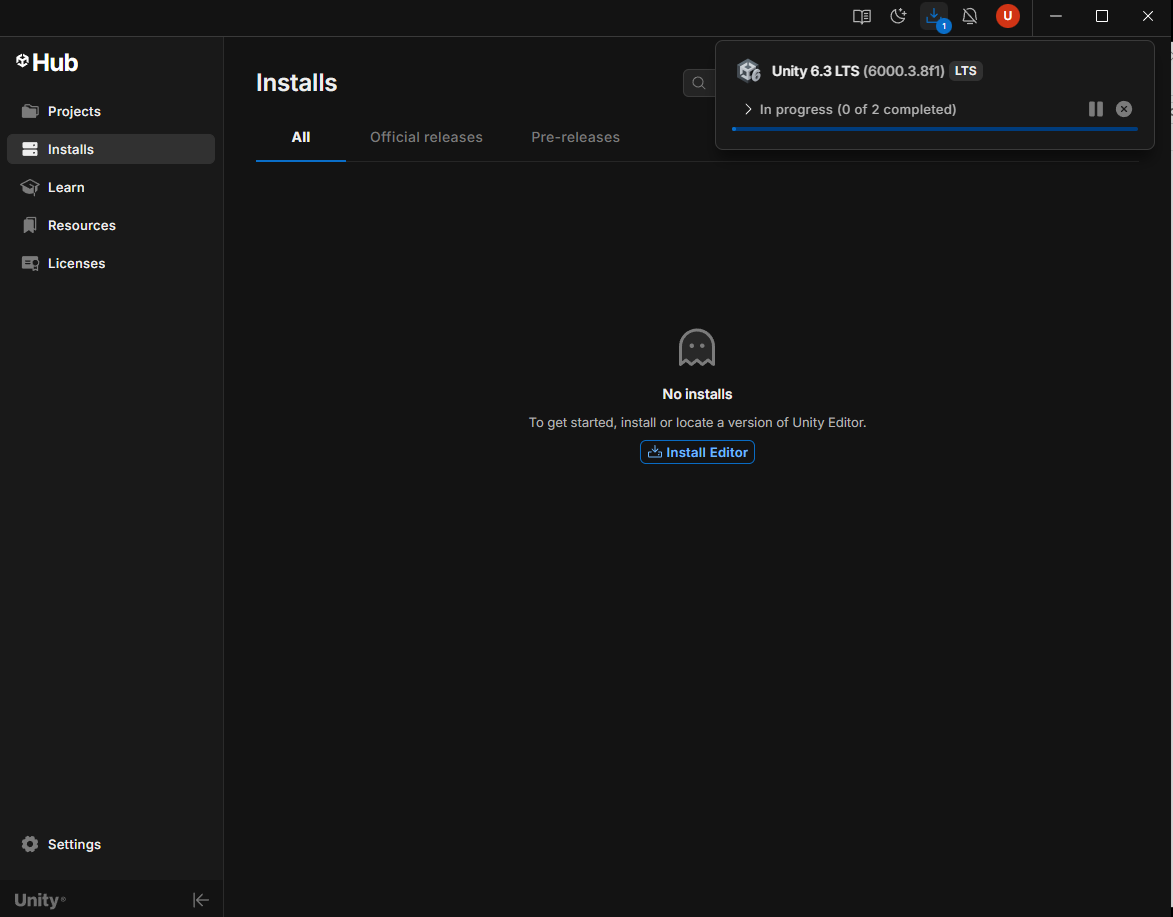The height and width of the screenshot is (917, 1173).
Task: Click the LTS badge label
Action: (966, 71)
